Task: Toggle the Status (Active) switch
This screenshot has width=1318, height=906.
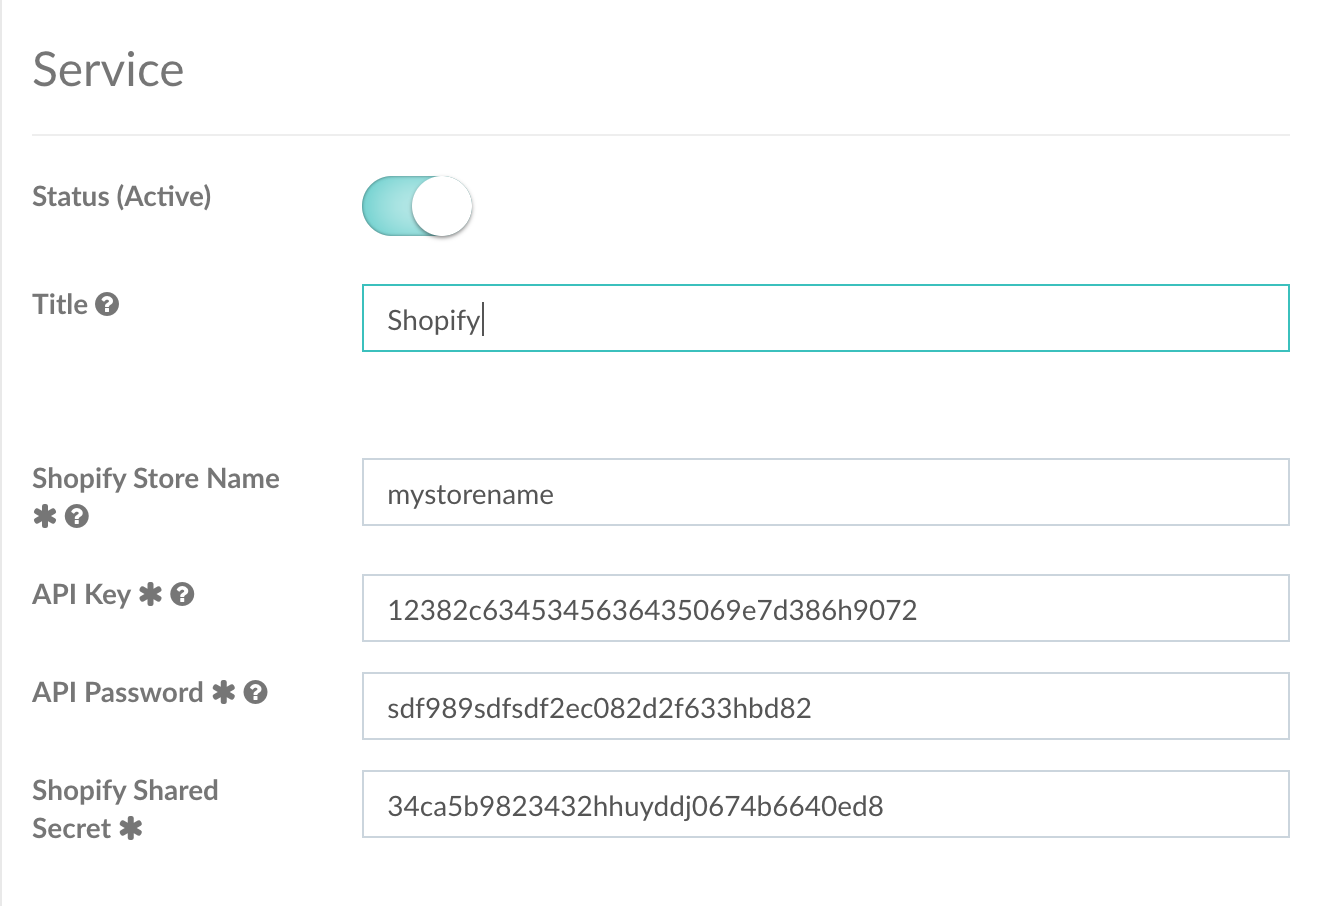Action: coord(417,206)
